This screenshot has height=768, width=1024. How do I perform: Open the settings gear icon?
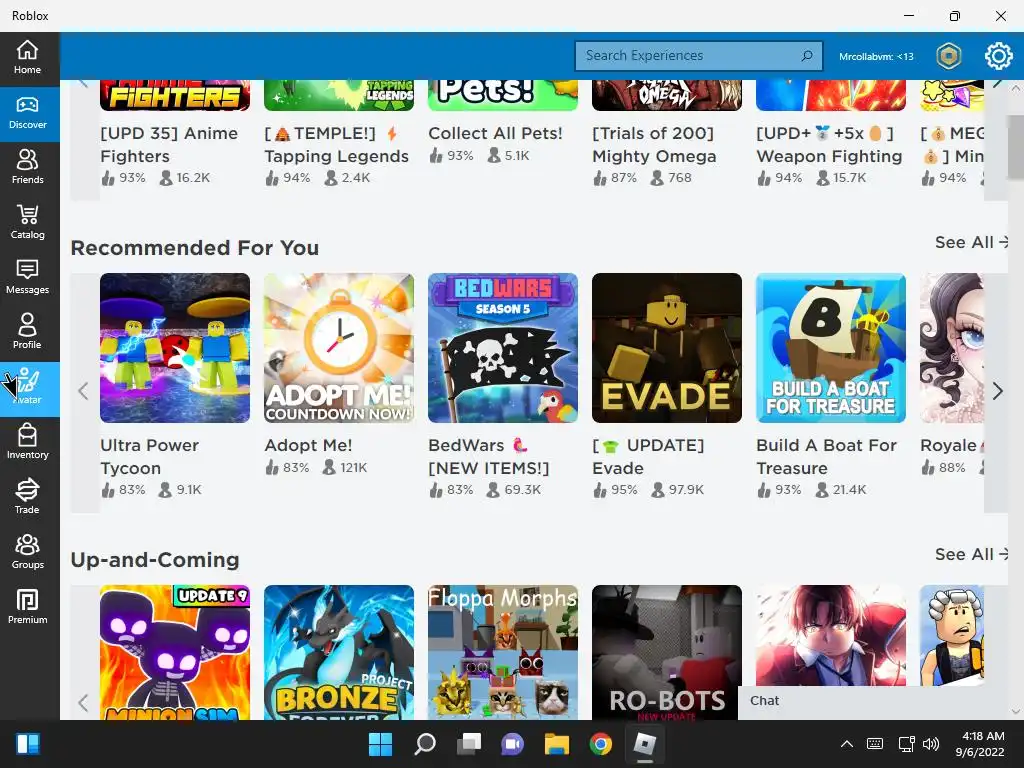point(998,56)
